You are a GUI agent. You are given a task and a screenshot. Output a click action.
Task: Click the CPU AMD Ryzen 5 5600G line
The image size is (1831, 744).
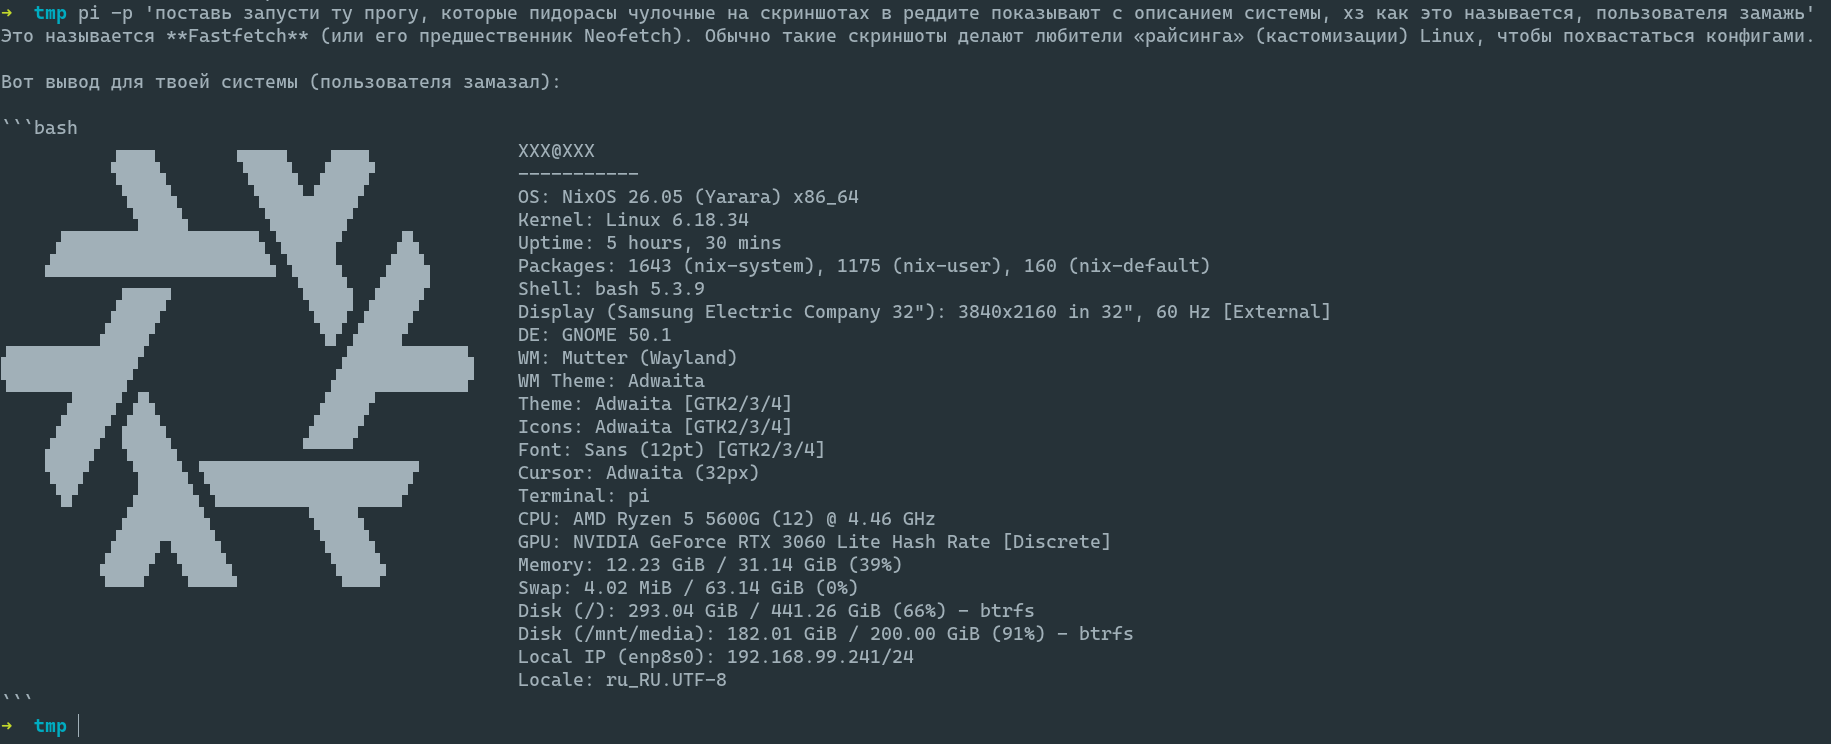coord(726,519)
